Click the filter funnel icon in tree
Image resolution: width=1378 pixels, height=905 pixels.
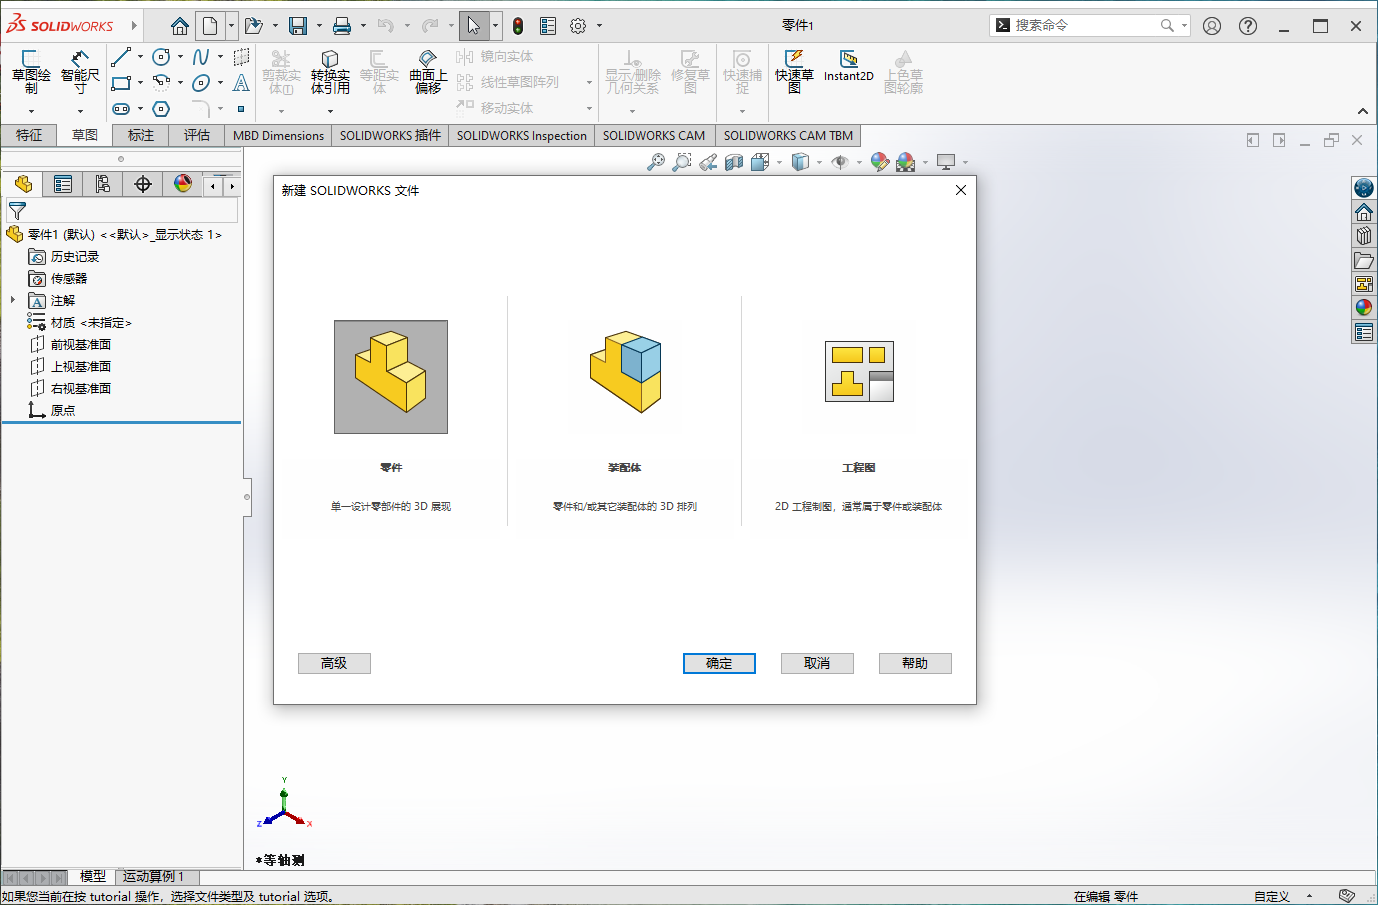pos(17,211)
